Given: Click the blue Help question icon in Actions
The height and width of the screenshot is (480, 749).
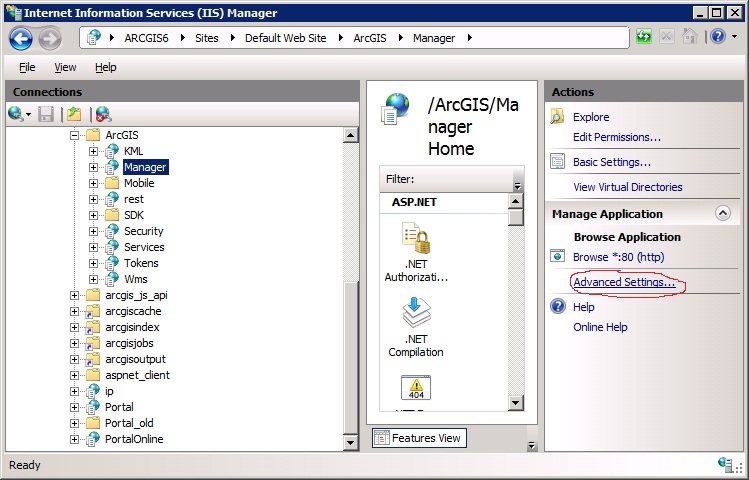Looking at the screenshot, I should click(557, 306).
